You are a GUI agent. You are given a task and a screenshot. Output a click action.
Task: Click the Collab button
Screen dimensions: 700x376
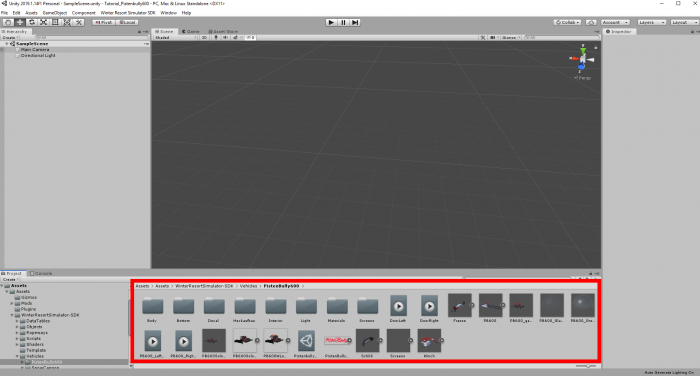[567, 22]
